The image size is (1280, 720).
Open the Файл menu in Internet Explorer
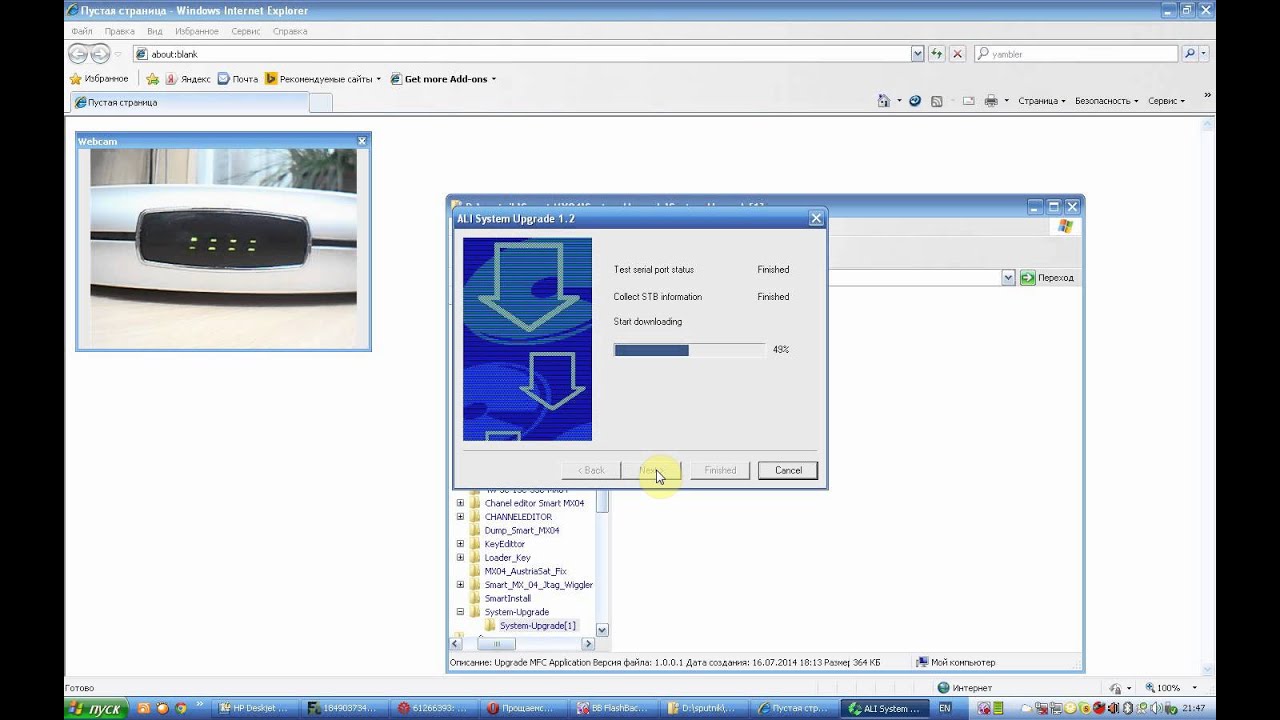tap(82, 31)
